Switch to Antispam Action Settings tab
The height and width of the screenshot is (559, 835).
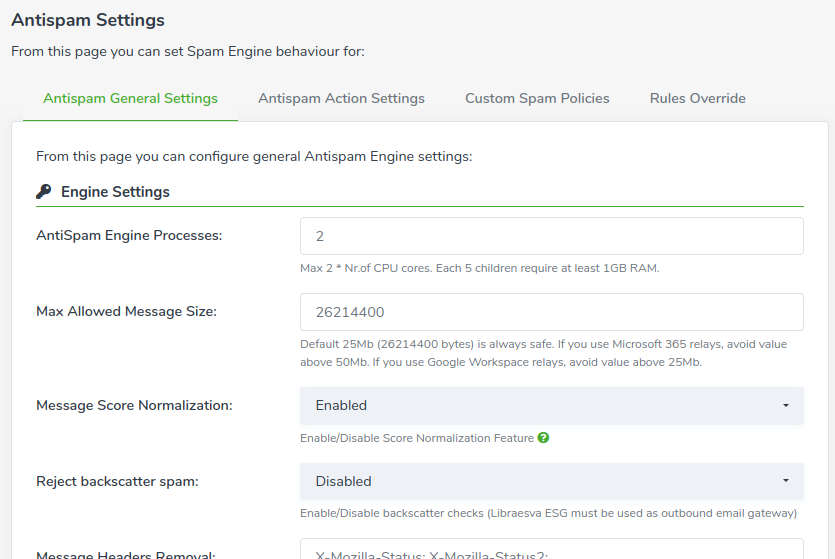(x=341, y=98)
